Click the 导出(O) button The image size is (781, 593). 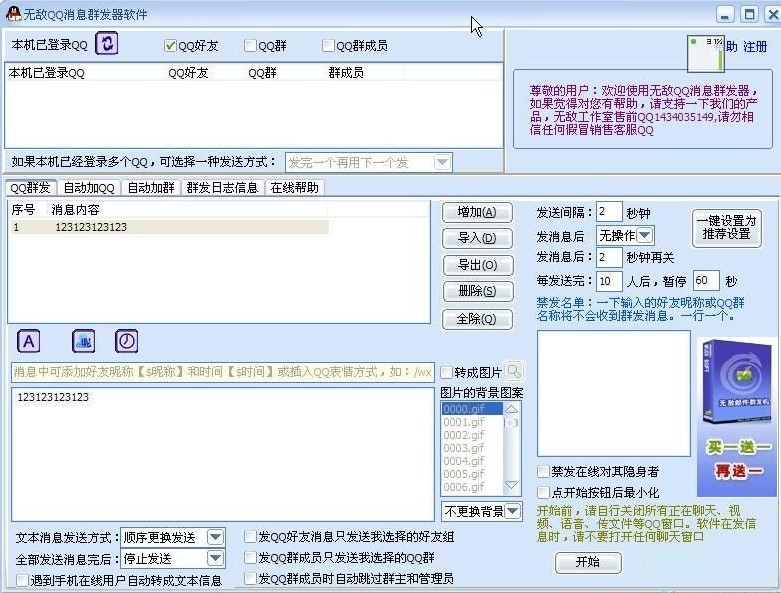click(x=477, y=265)
